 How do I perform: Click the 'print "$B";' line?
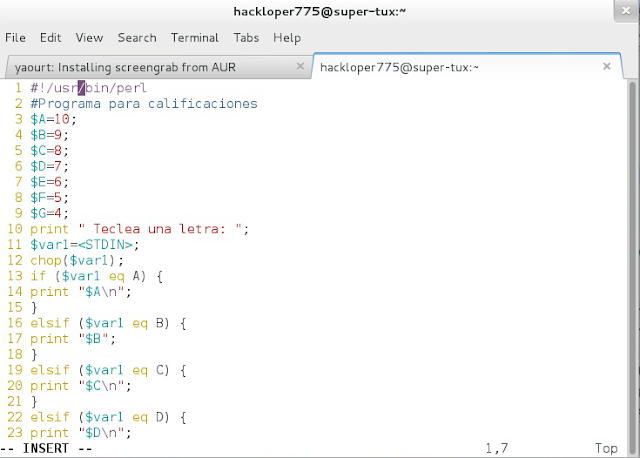click(73, 338)
